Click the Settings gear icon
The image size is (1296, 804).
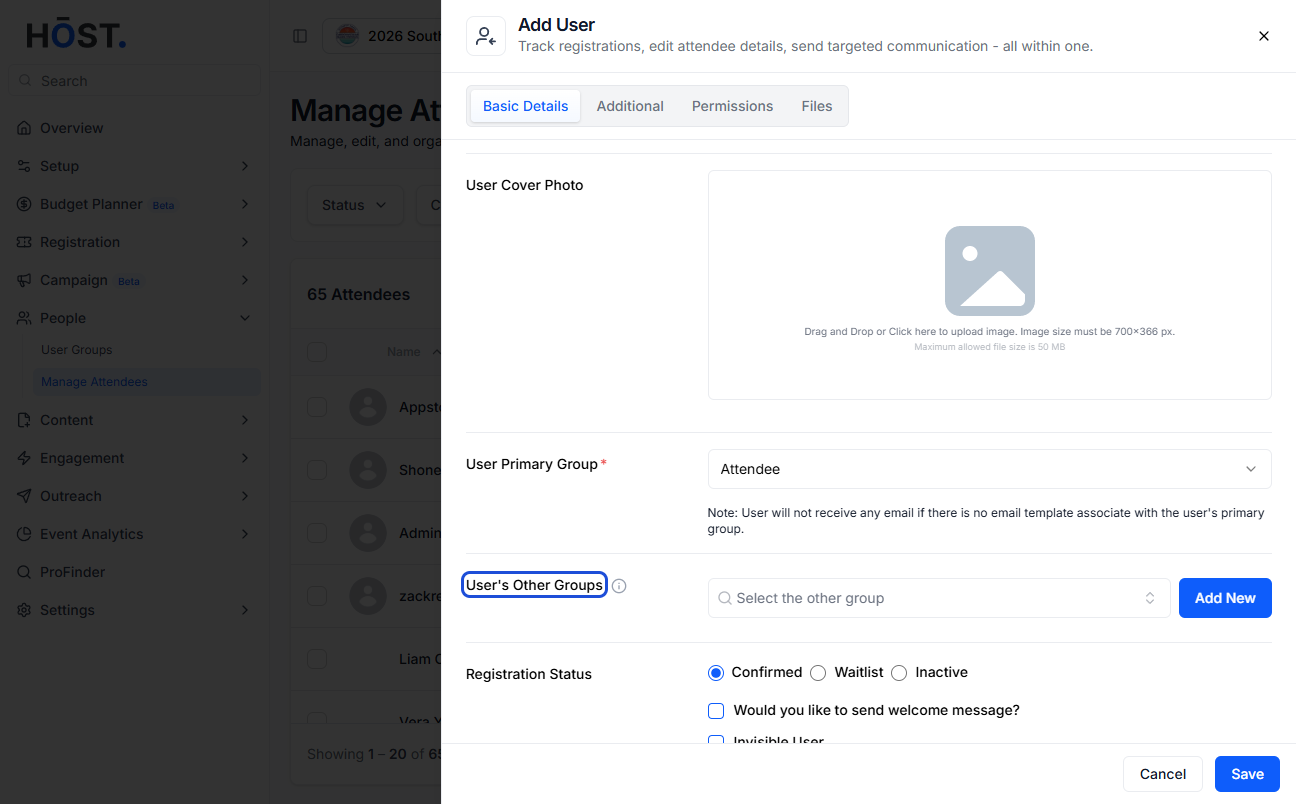pos(24,610)
